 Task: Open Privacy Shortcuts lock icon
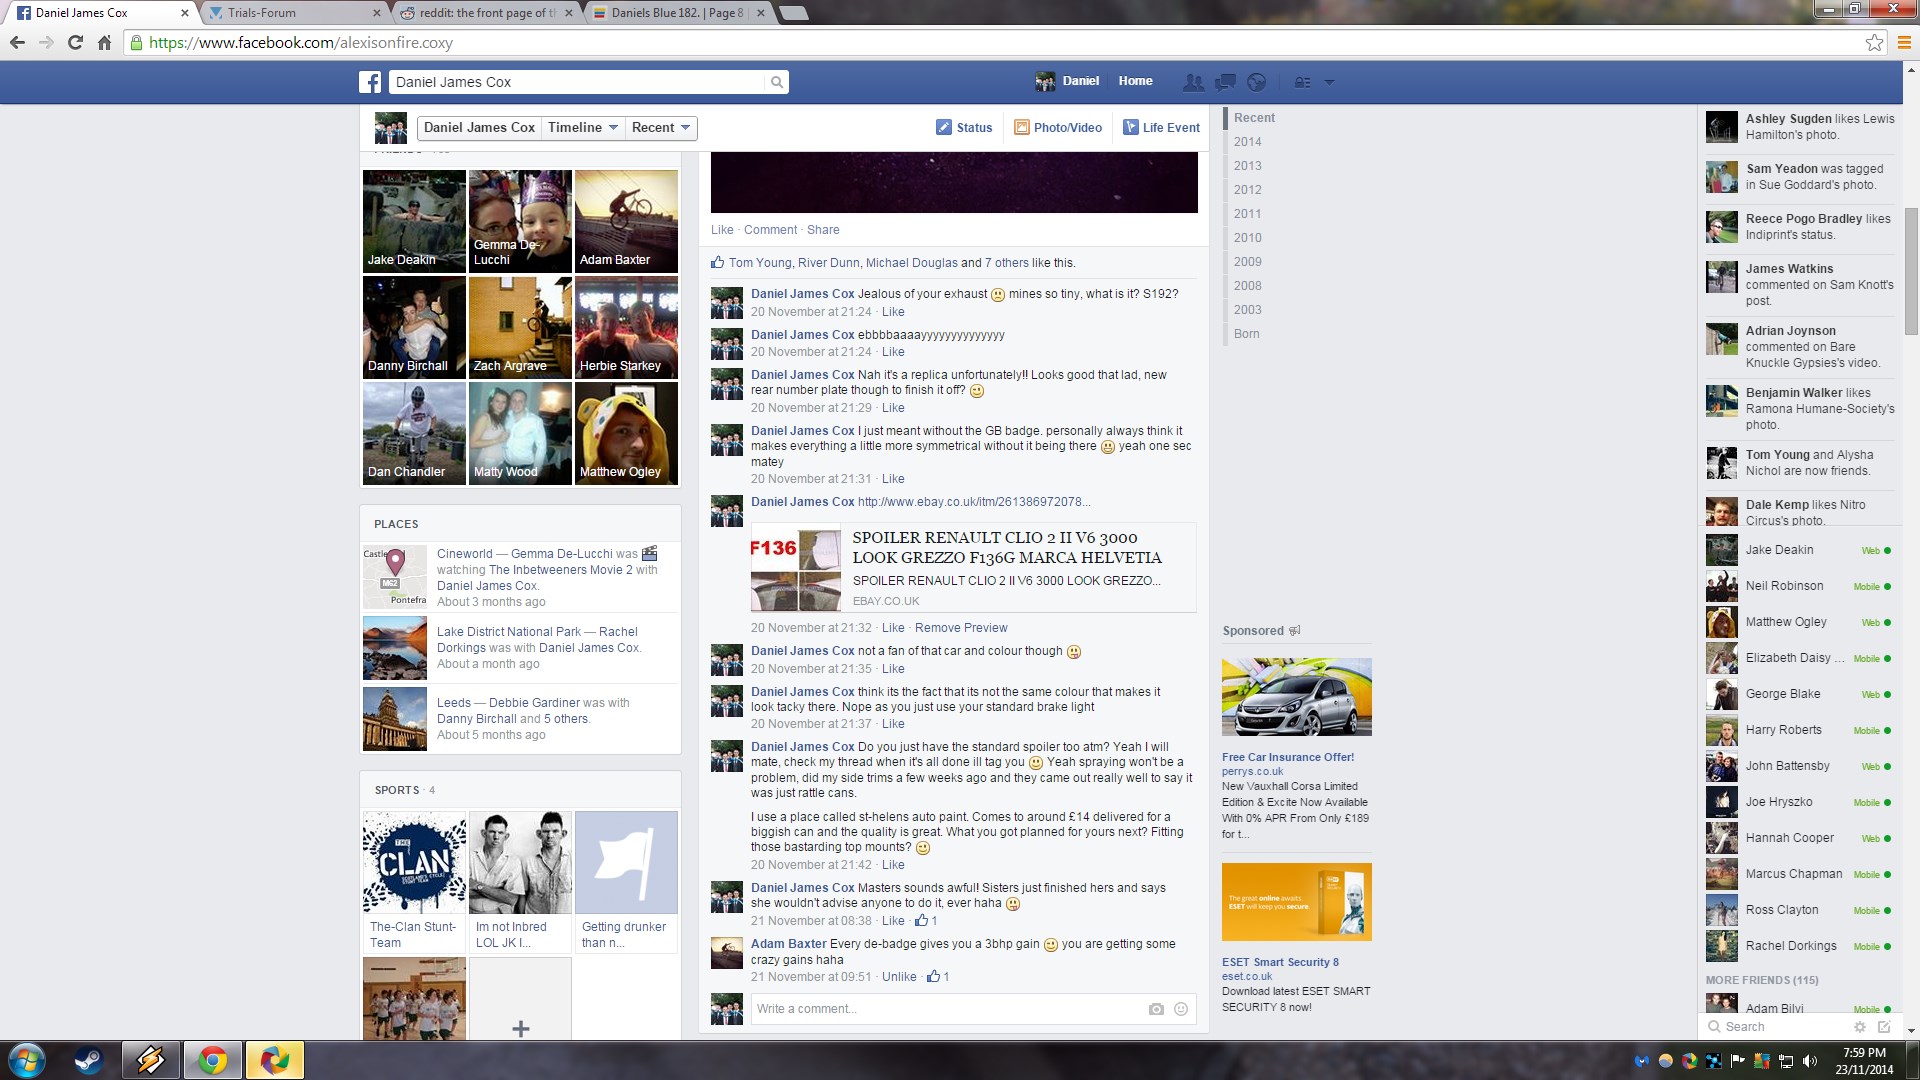(x=1302, y=82)
